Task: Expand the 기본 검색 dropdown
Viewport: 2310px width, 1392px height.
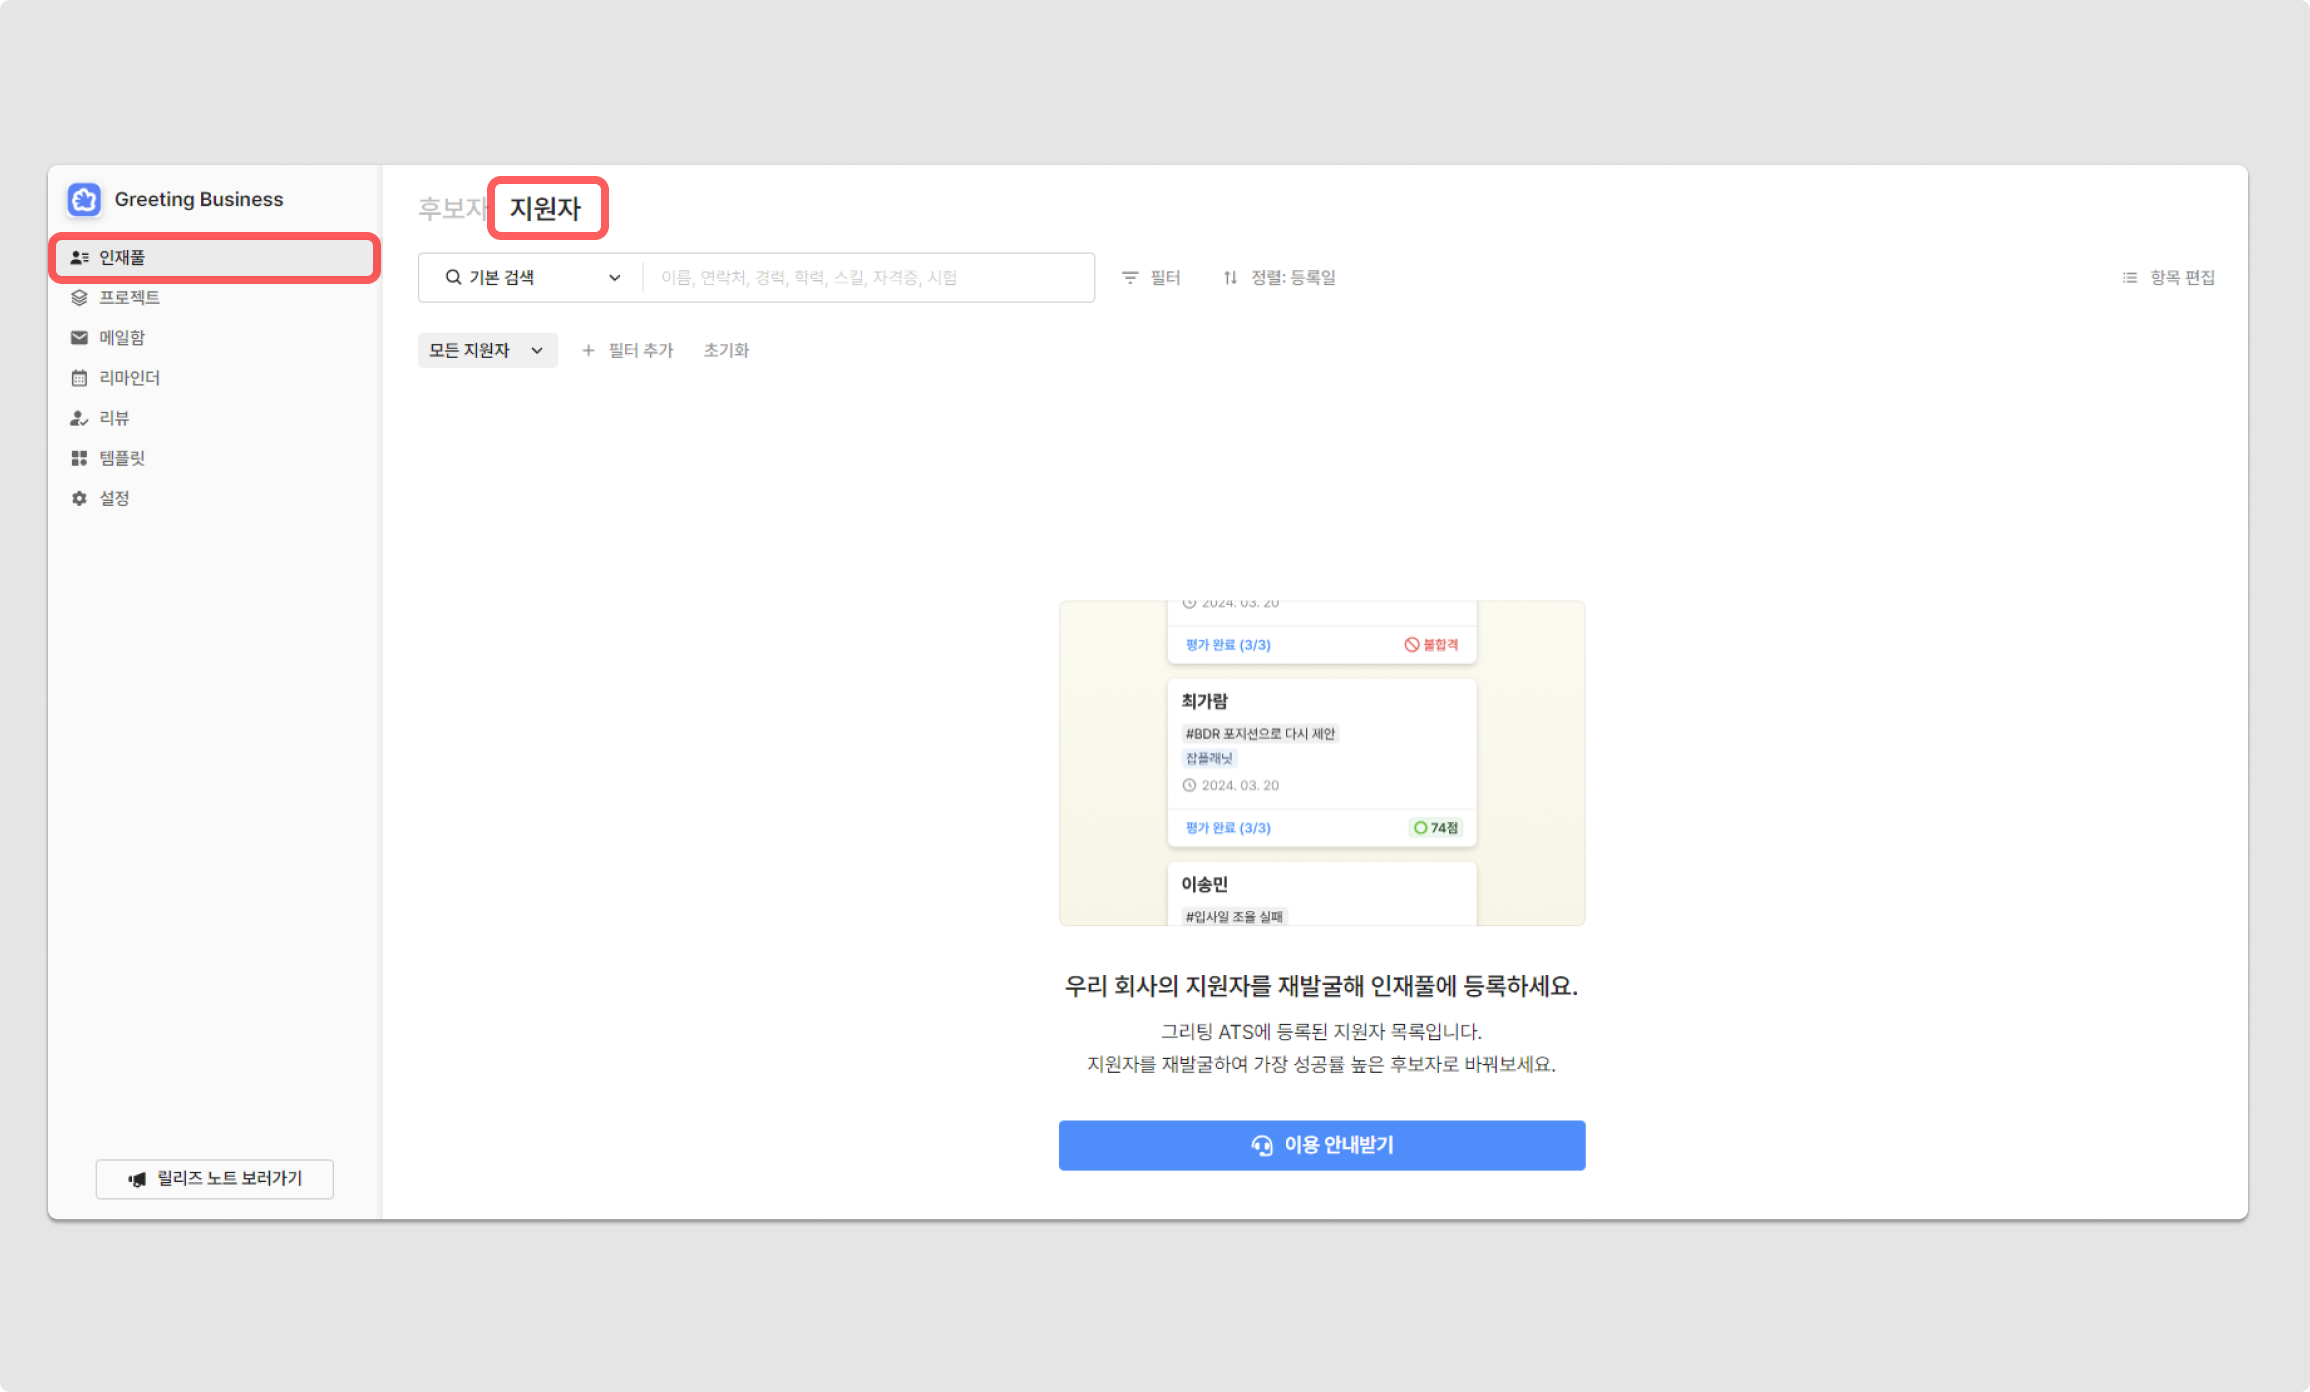Action: coord(532,278)
